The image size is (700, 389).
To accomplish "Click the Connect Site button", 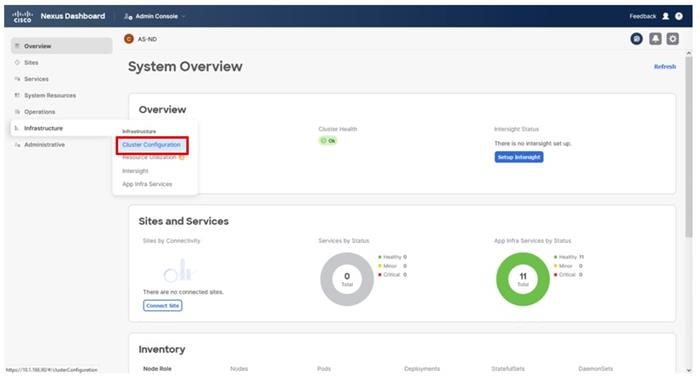I will coord(162,305).
